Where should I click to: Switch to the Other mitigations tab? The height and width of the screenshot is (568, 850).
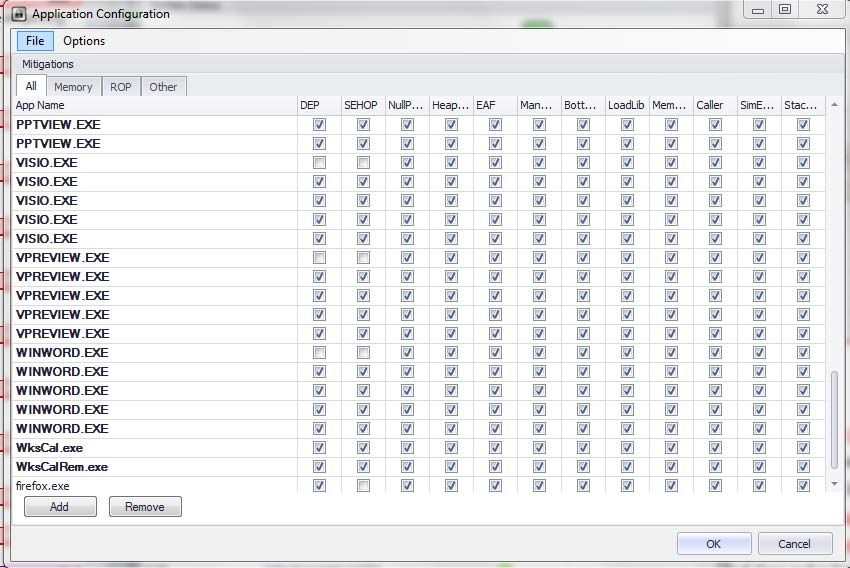pyautogui.click(x=163, y=87)
